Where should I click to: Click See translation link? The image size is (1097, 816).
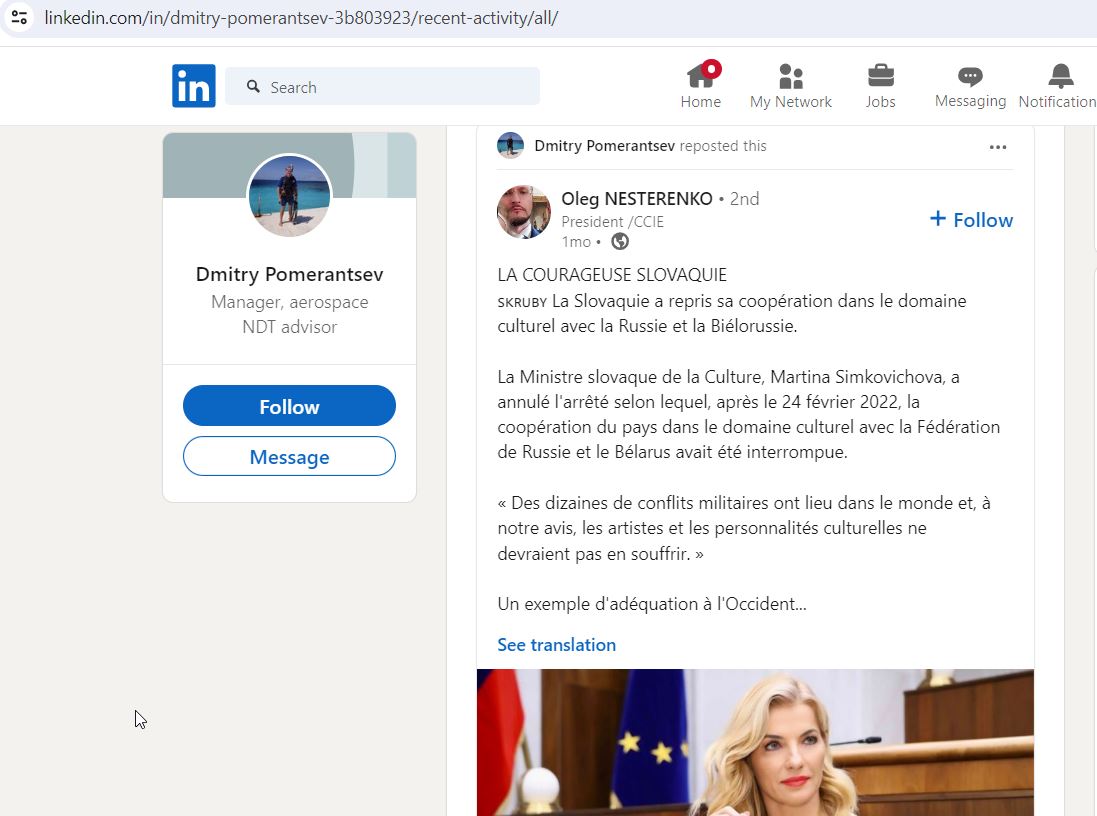[557, 645]
